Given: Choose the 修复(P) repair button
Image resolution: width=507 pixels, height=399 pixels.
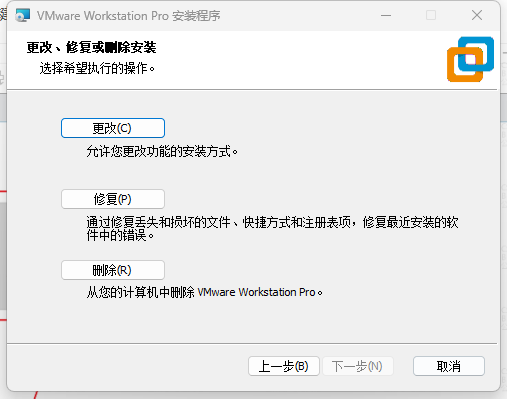Looking at the screenshot, I should (x=113, y=199).
